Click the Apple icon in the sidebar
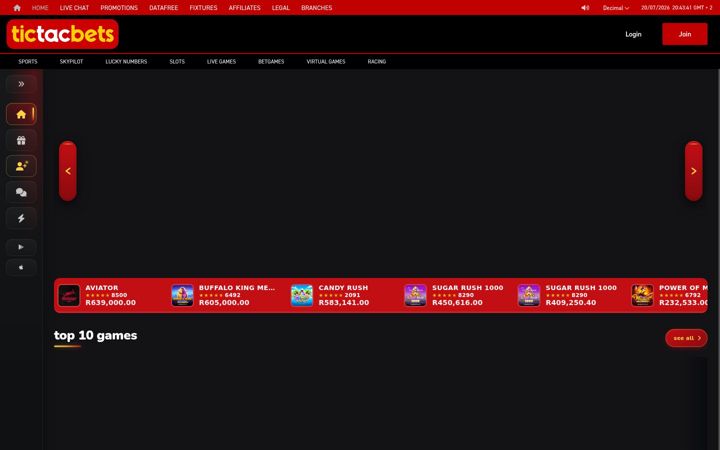The width and height of the screenshot is (720, 450). (21, 267)
